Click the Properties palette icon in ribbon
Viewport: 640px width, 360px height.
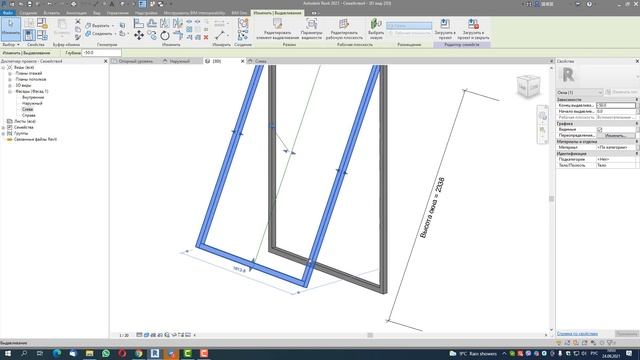(29, 35)
